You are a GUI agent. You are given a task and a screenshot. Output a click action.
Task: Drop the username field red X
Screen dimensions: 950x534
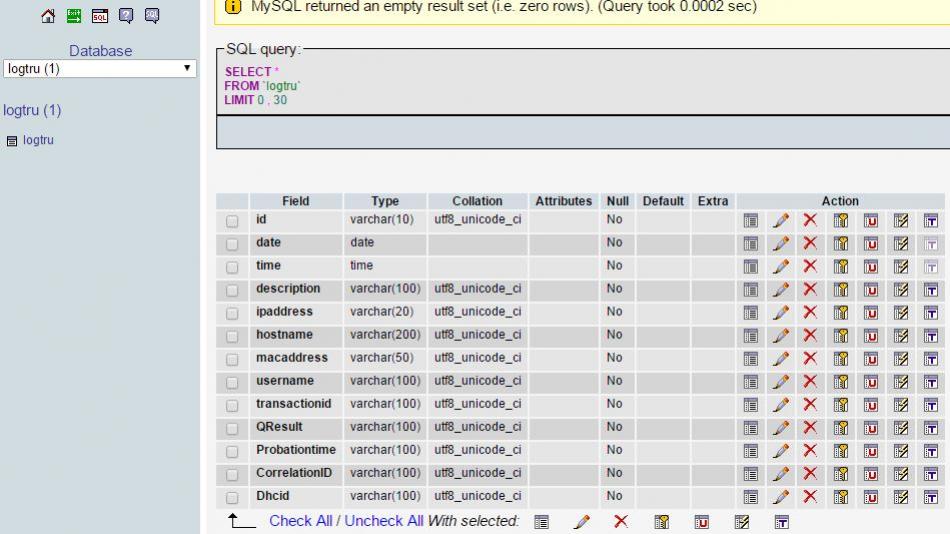pyautogui.click(x=810, y=381)
